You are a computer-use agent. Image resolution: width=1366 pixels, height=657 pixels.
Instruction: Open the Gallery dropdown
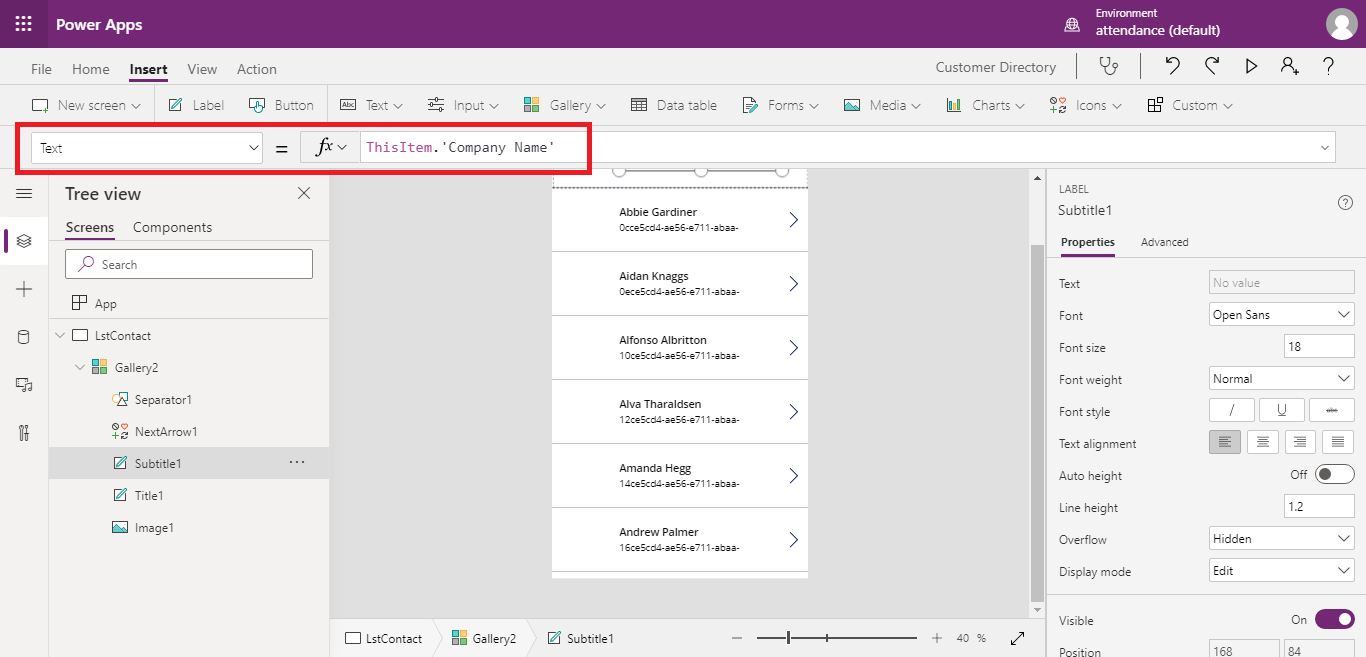[564, 105]
